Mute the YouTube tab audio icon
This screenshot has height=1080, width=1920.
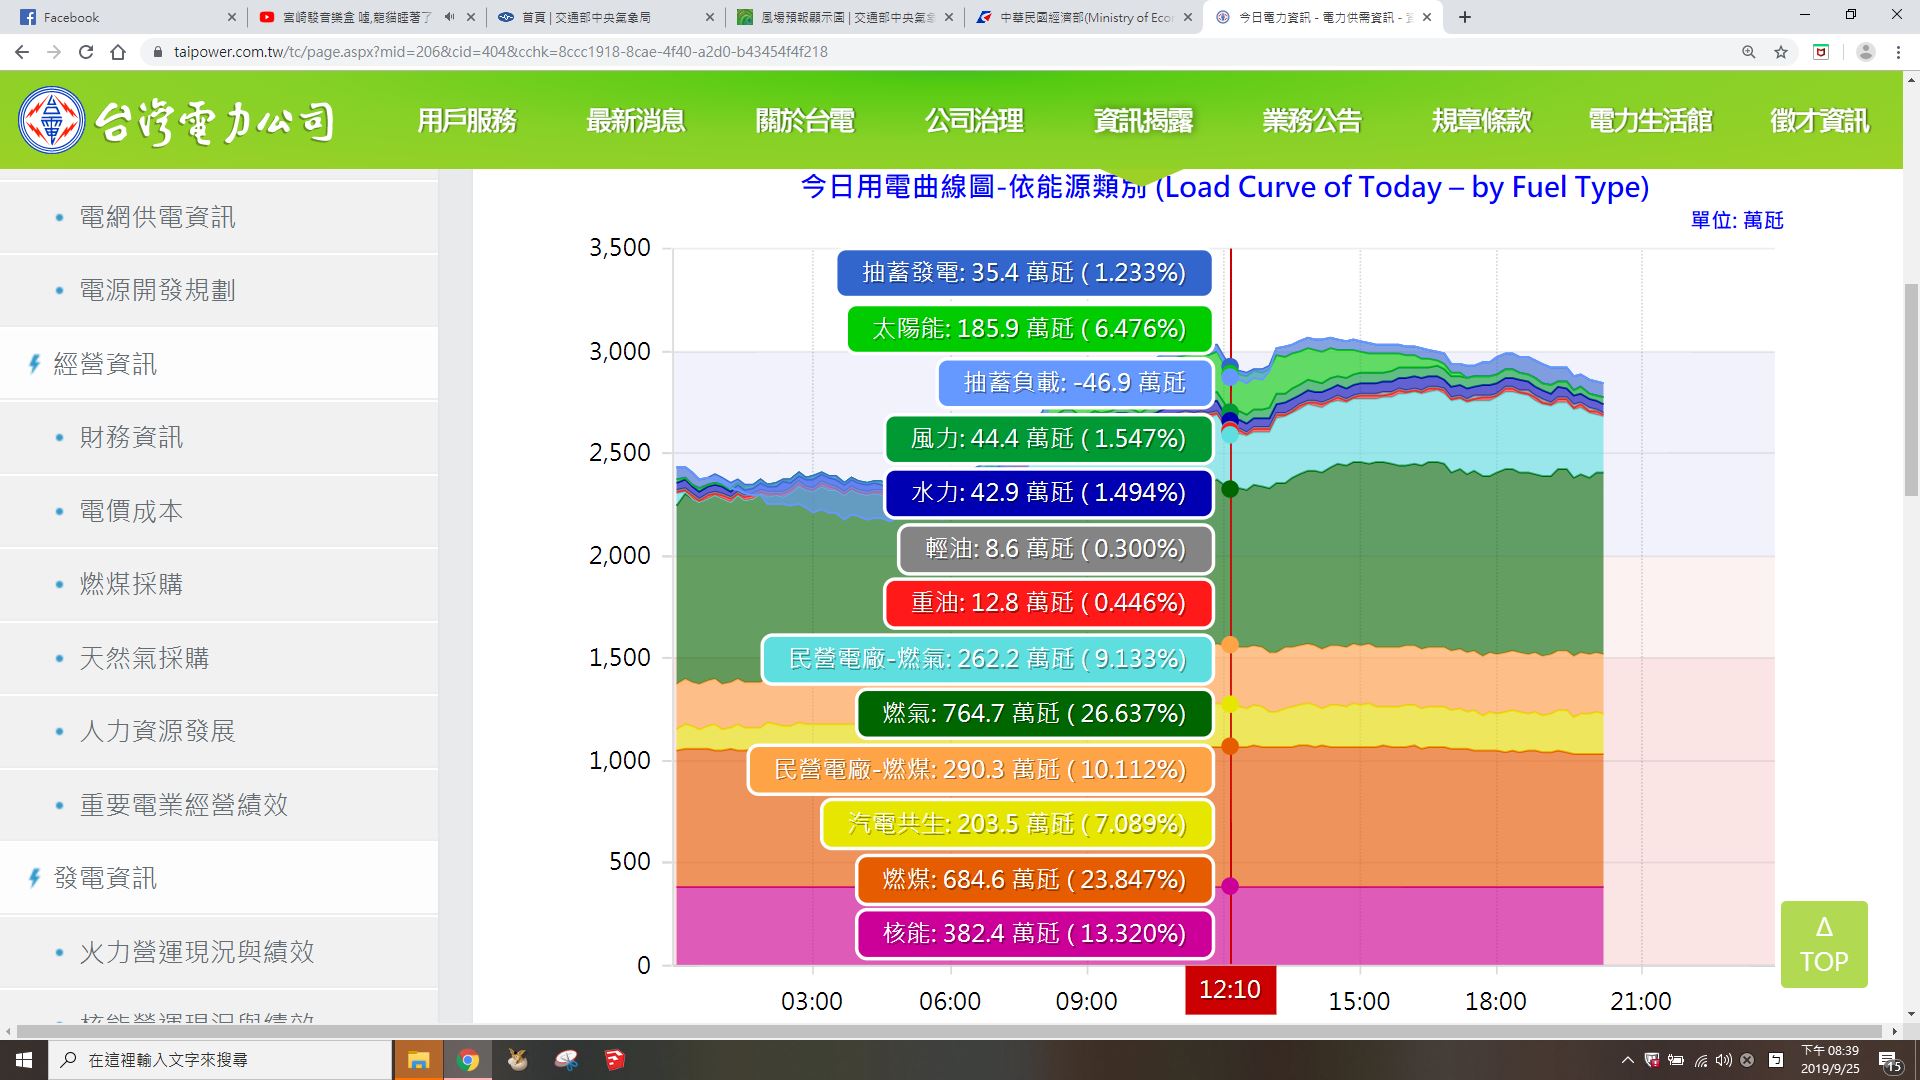coord(449,17)
